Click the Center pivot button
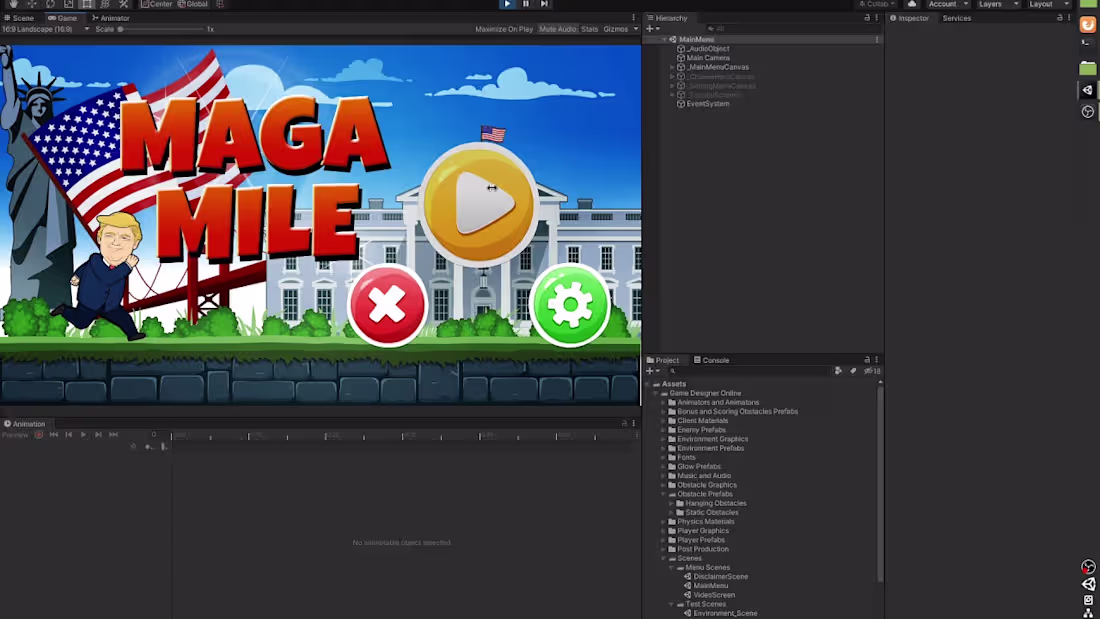1100x619 pixels. [158, 4]
